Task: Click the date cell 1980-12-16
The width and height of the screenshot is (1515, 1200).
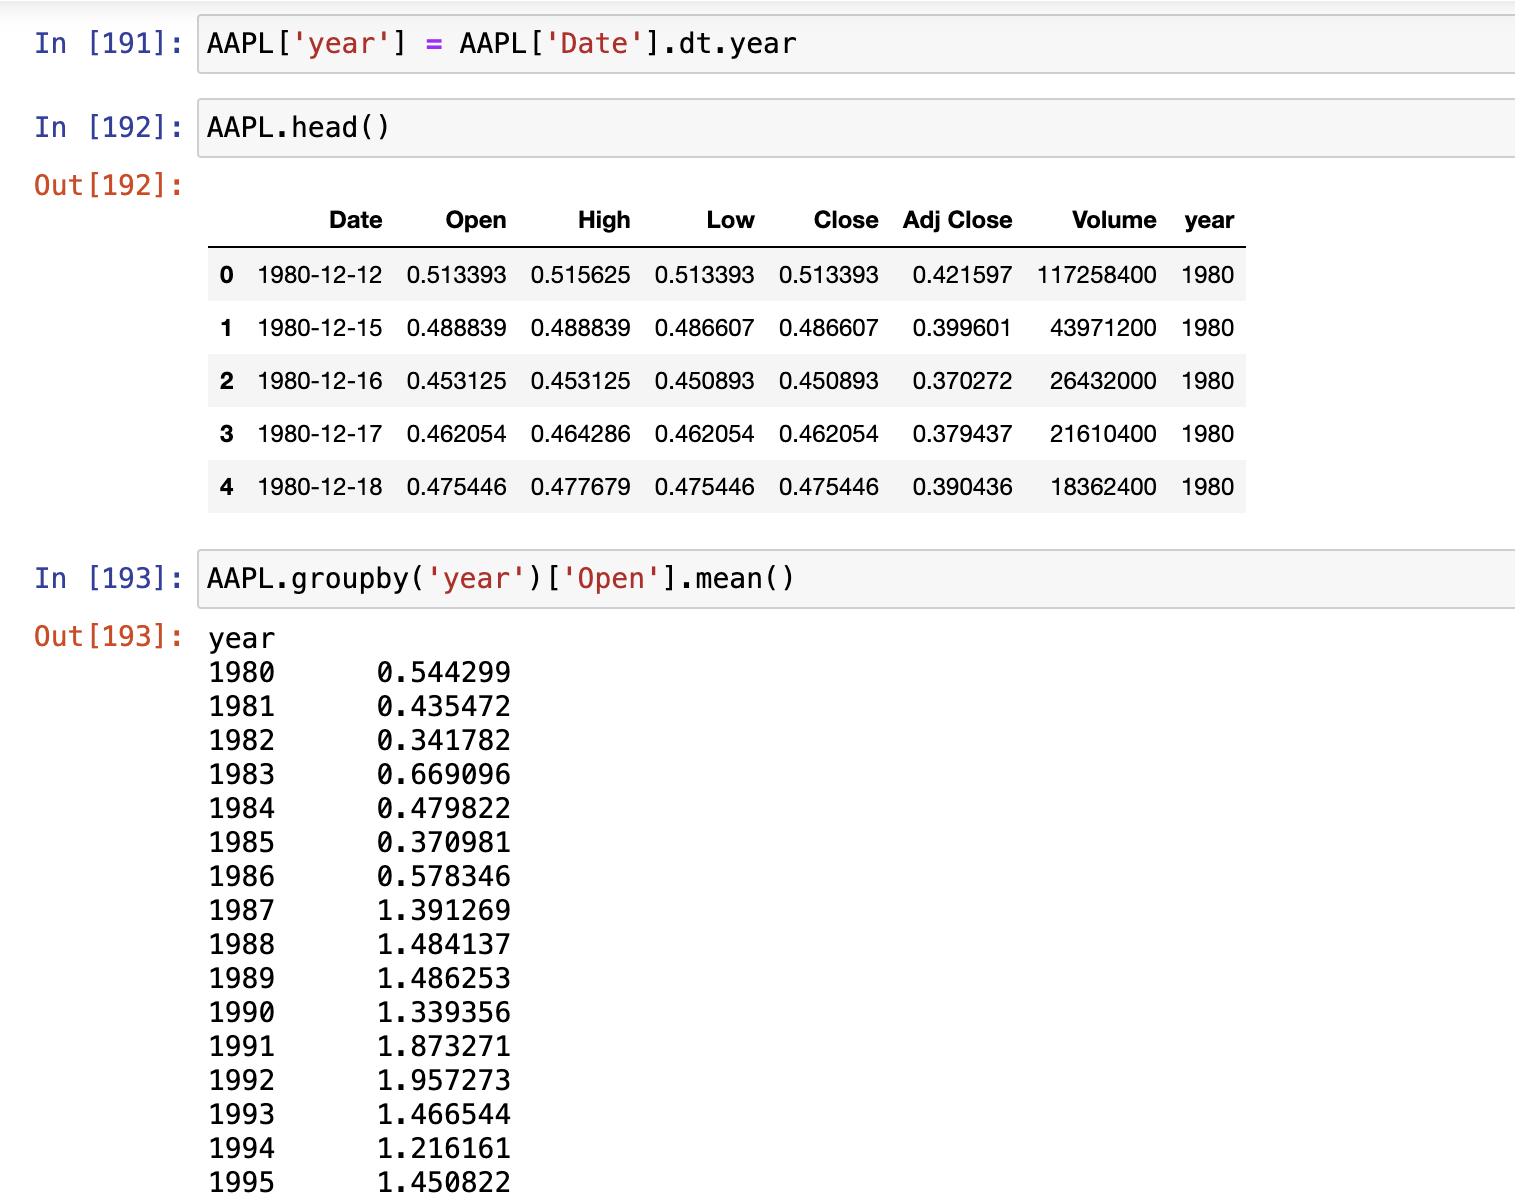Action: 320,381
